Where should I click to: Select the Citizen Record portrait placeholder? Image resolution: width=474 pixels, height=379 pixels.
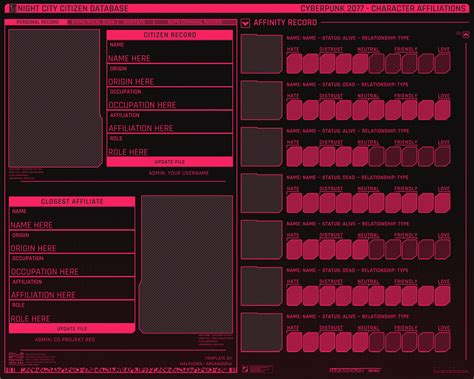(x=55, y=98)
